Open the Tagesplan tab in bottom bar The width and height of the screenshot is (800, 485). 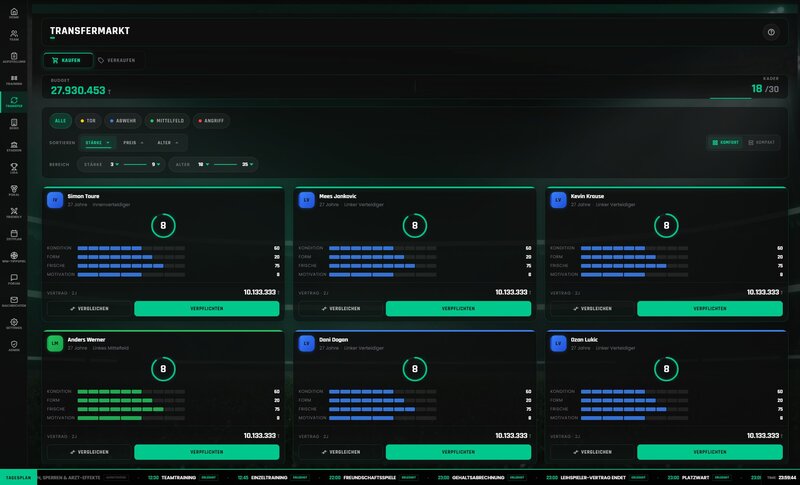point(18,477)
